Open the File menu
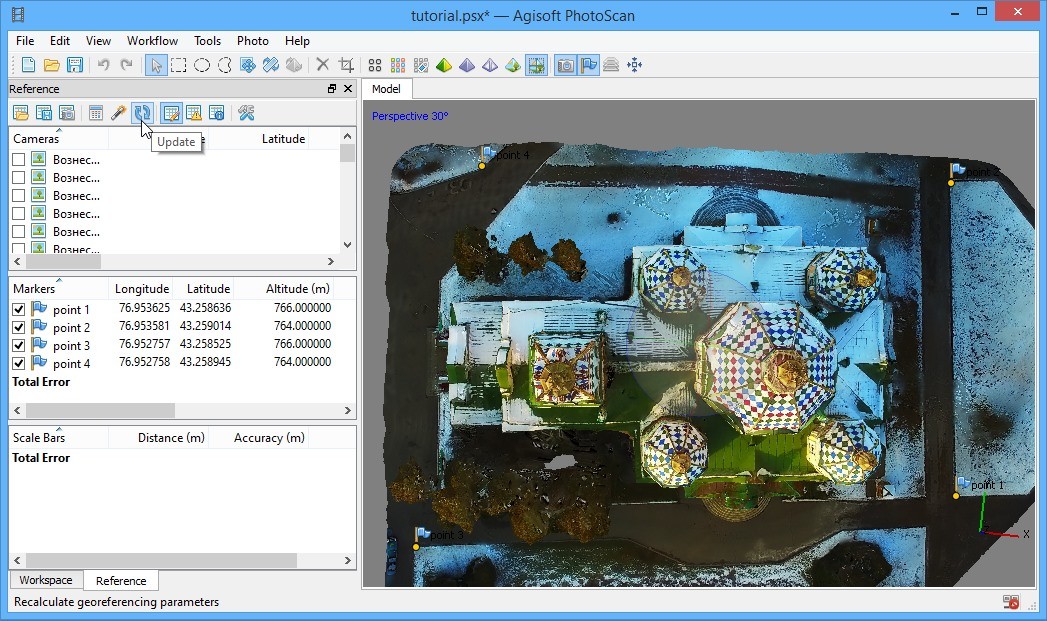1047x621 pixels. (x=25, y=41)
